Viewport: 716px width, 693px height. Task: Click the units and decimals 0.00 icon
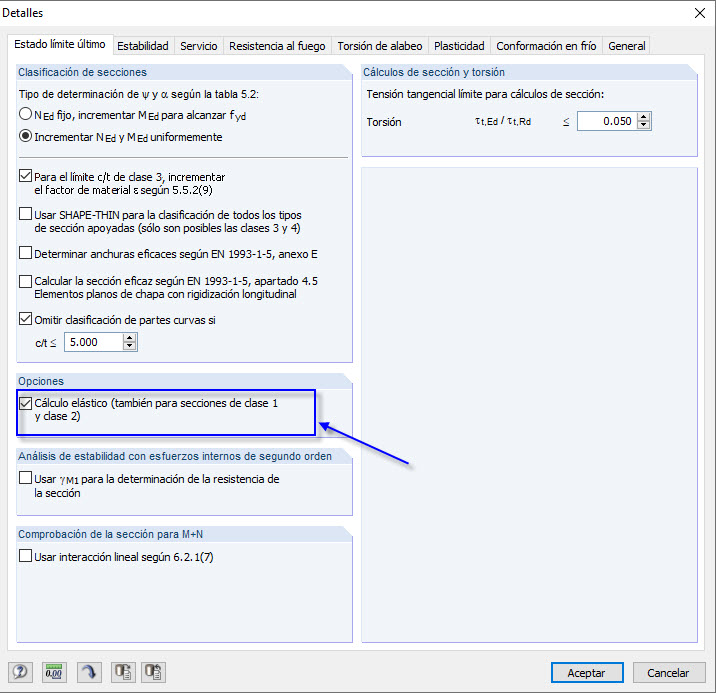pyautogui.click(x=54, y=672)
